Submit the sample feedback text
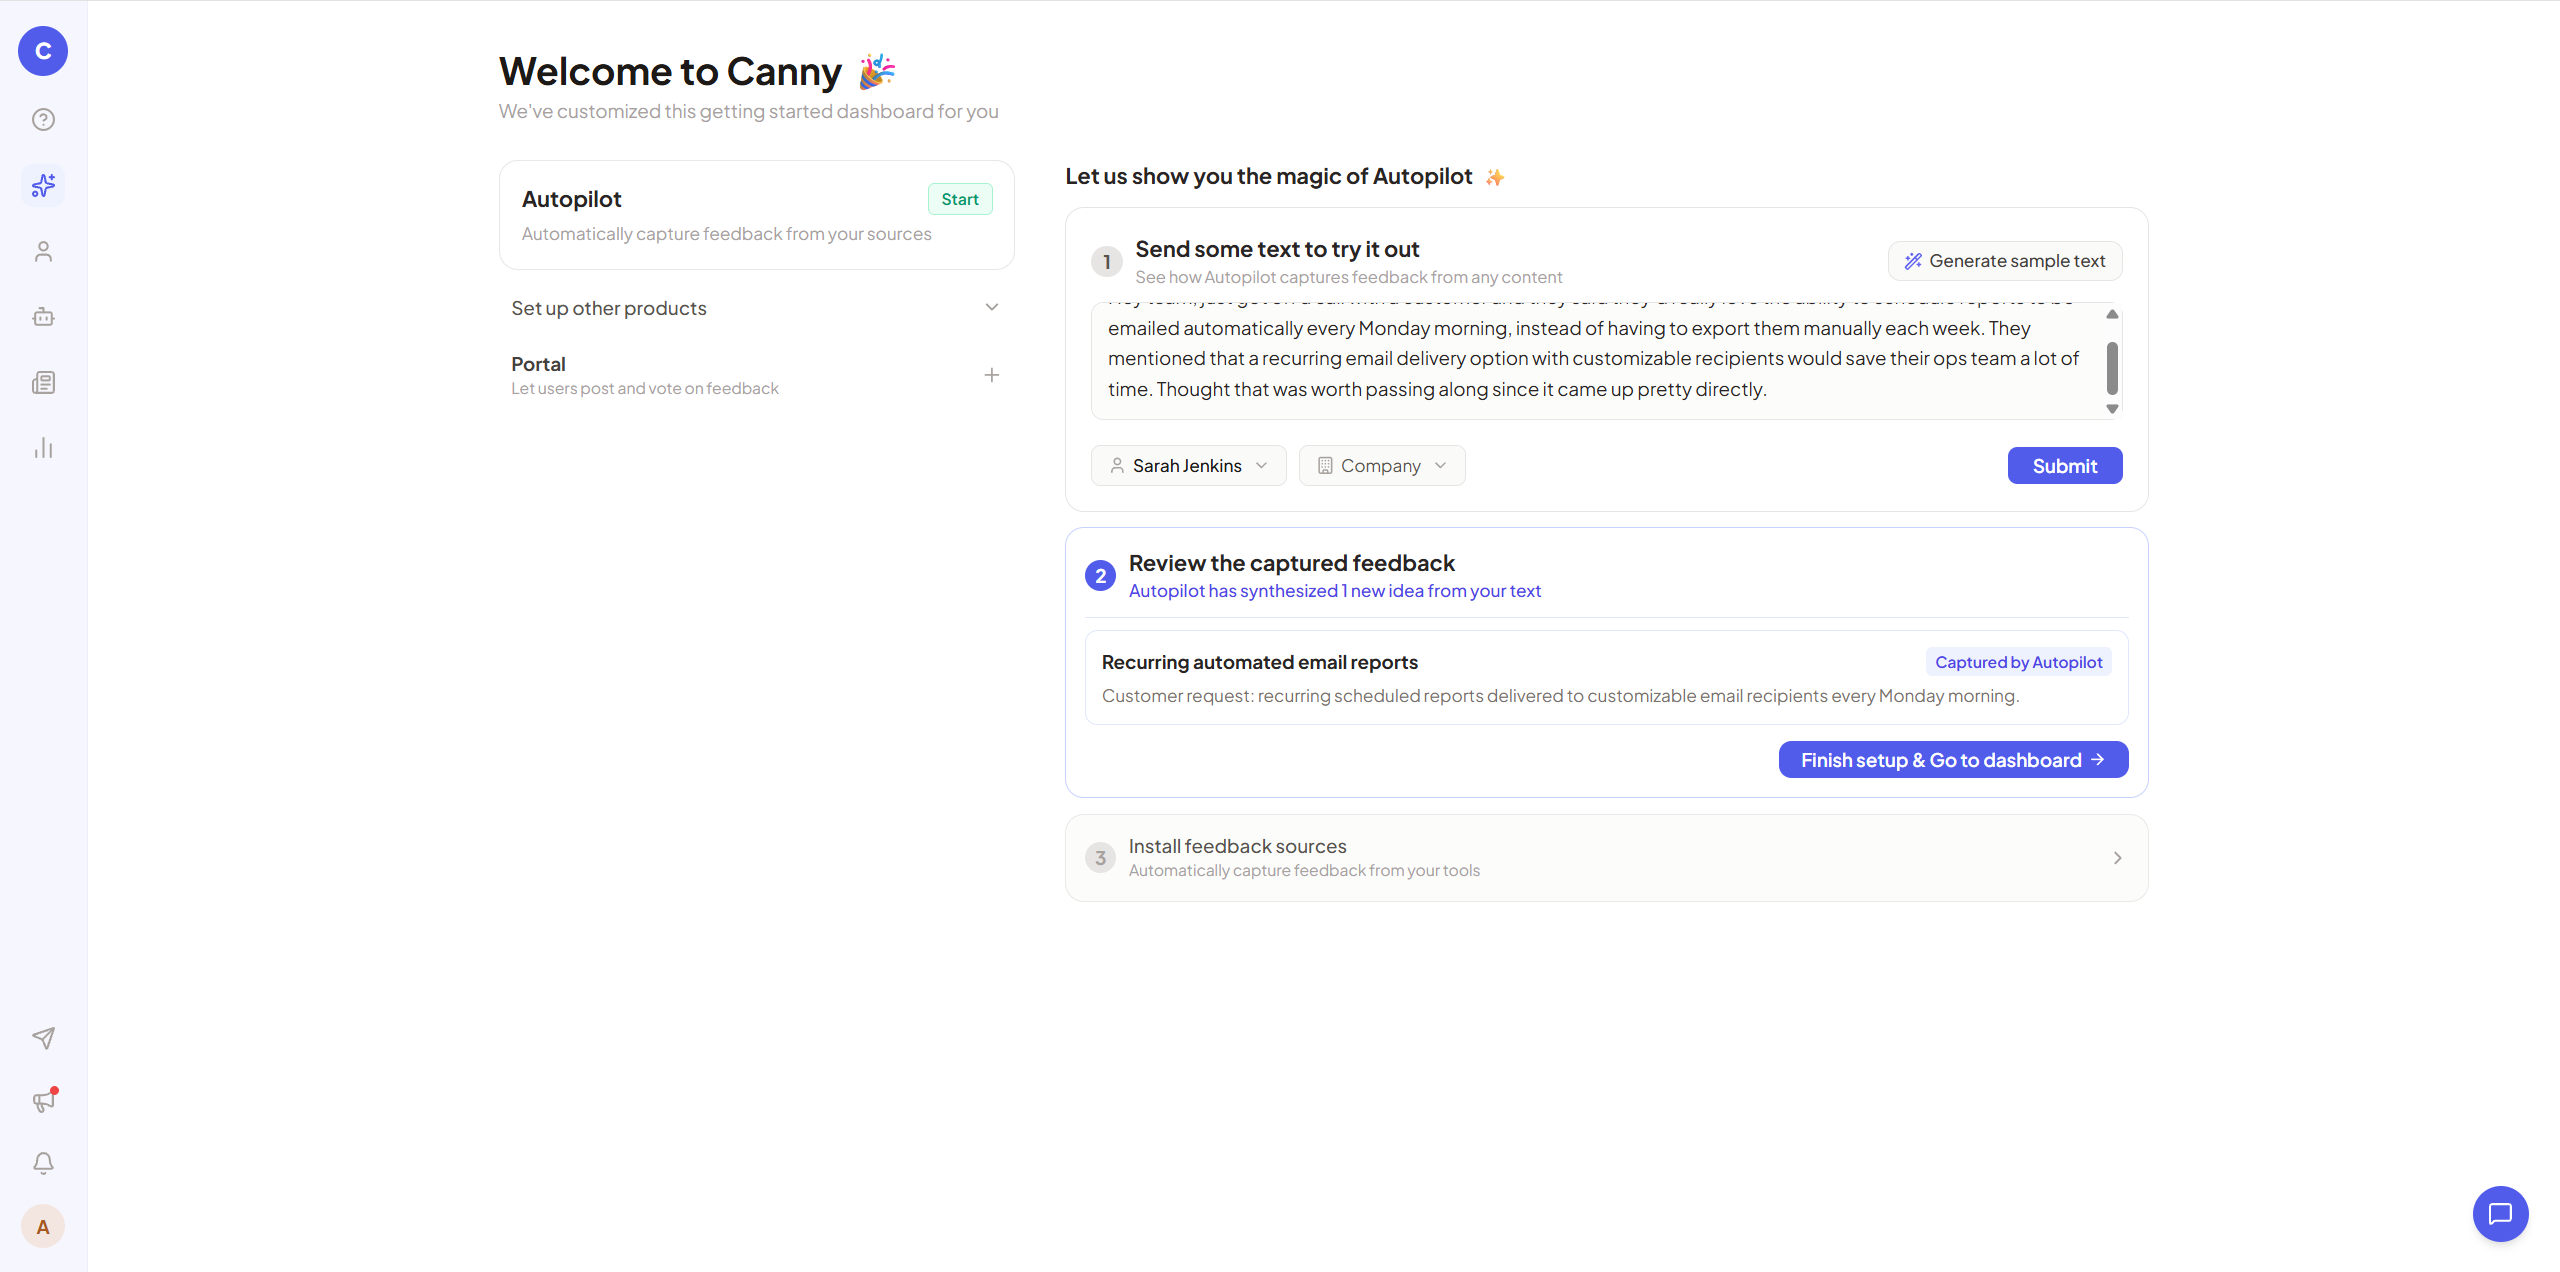Image resolution: width=2560 pixels, height=1272 pixels. point(2065,466)
